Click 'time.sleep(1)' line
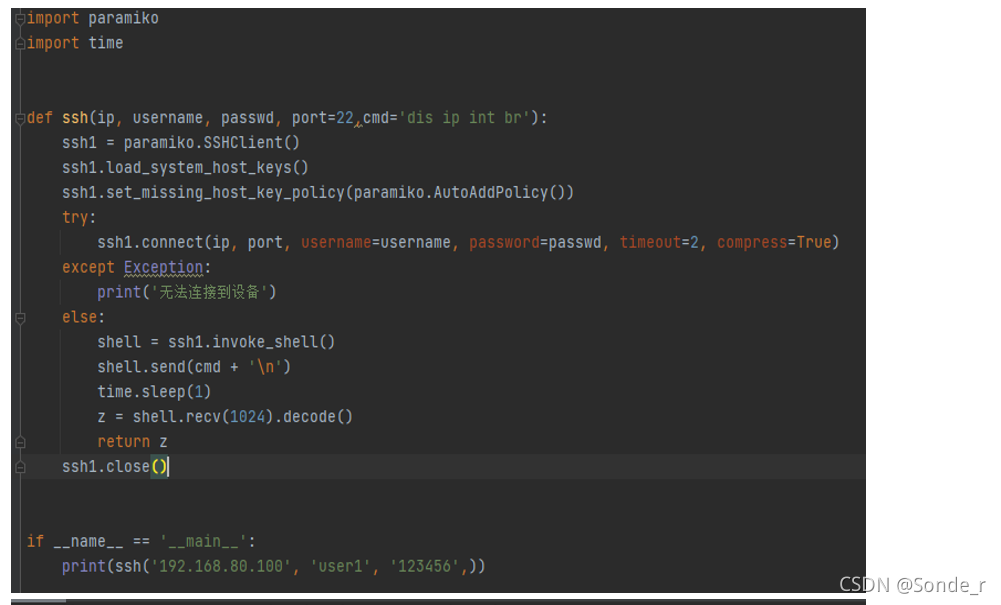Screen dimensions: 1001x605 tap(154, 392)
